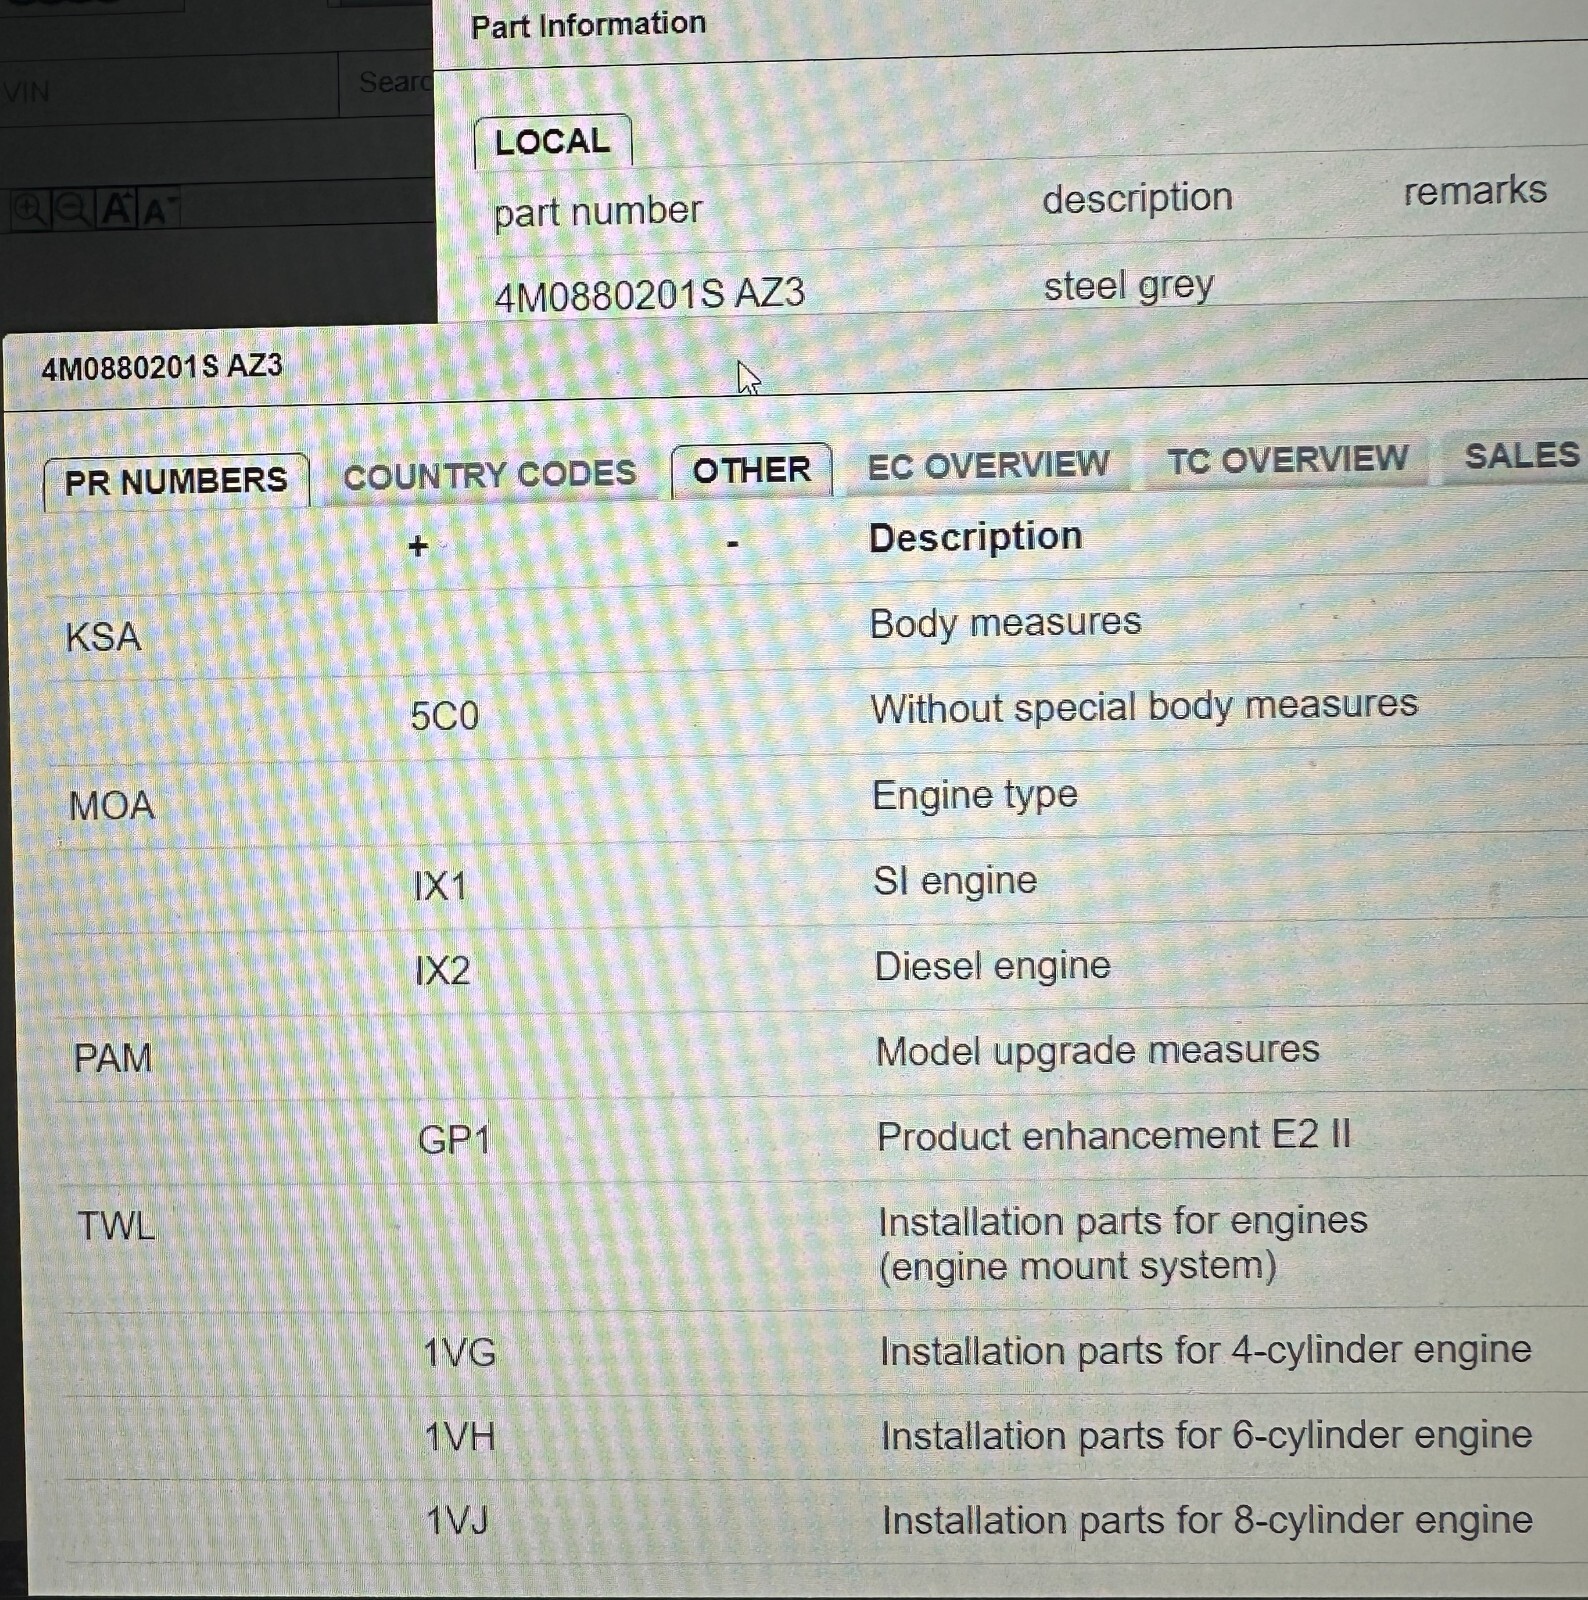The height and width of the screenshot is (1600, 1588).
Task: Click the zoom out magnifier icon
Action: [72, 209]
